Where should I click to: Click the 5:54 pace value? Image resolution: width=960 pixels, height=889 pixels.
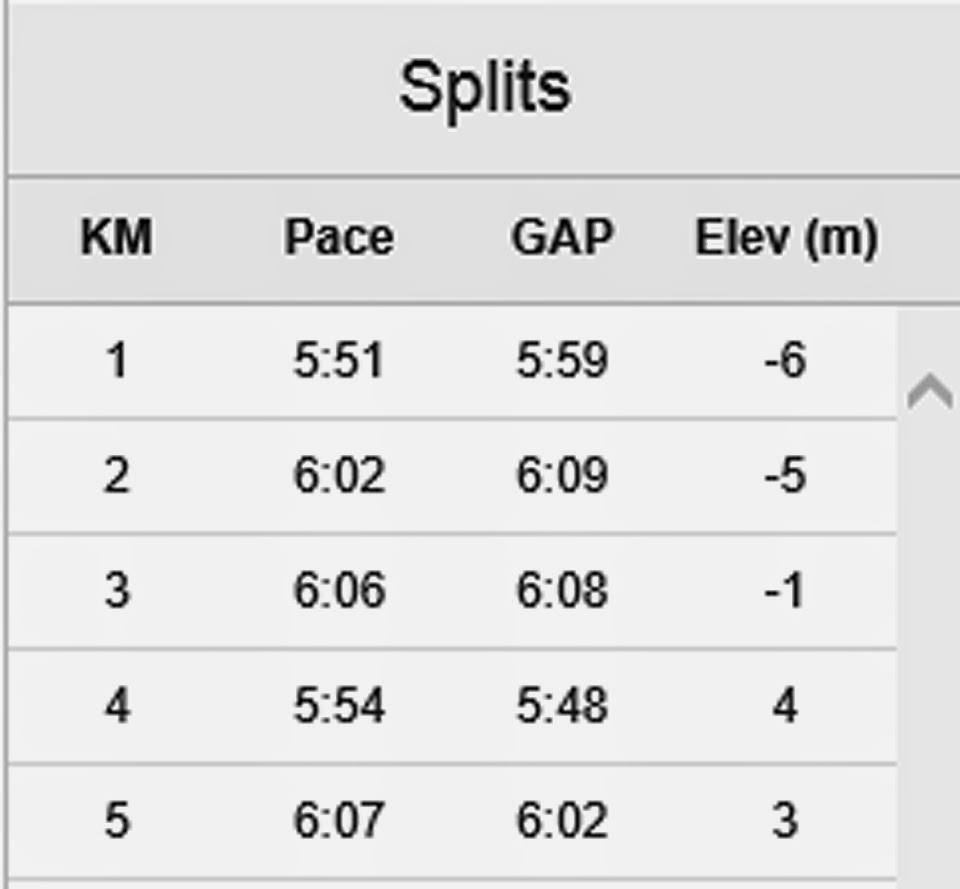click(x=338, y=707)
